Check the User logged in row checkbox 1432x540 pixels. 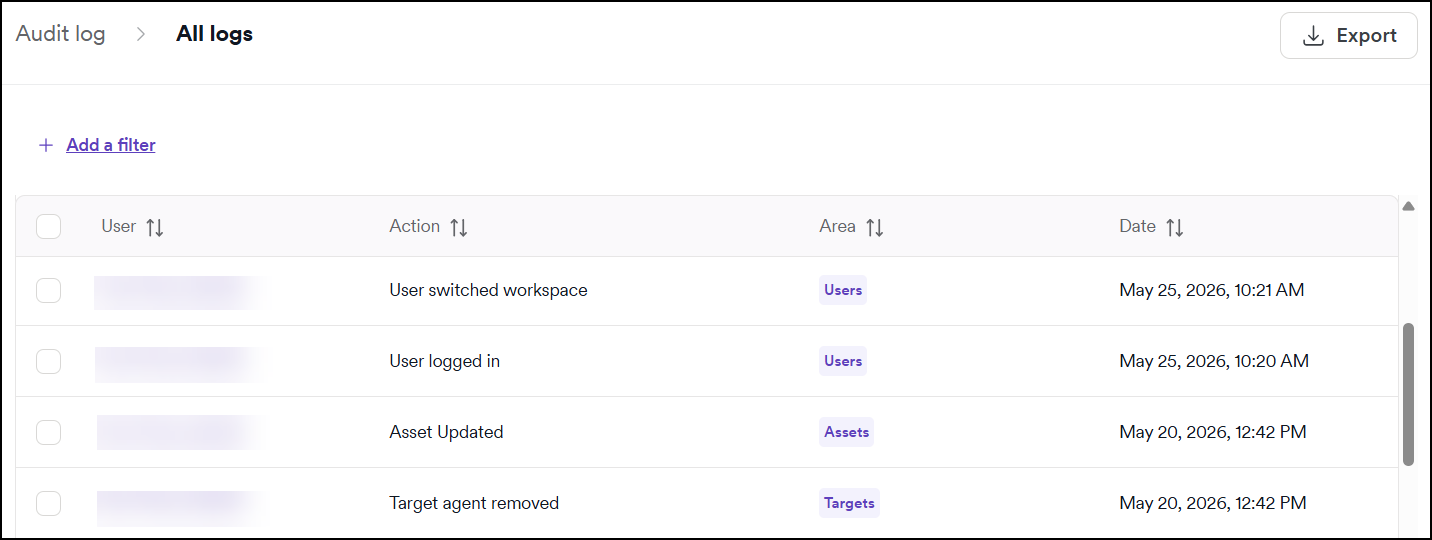point(48,361)
